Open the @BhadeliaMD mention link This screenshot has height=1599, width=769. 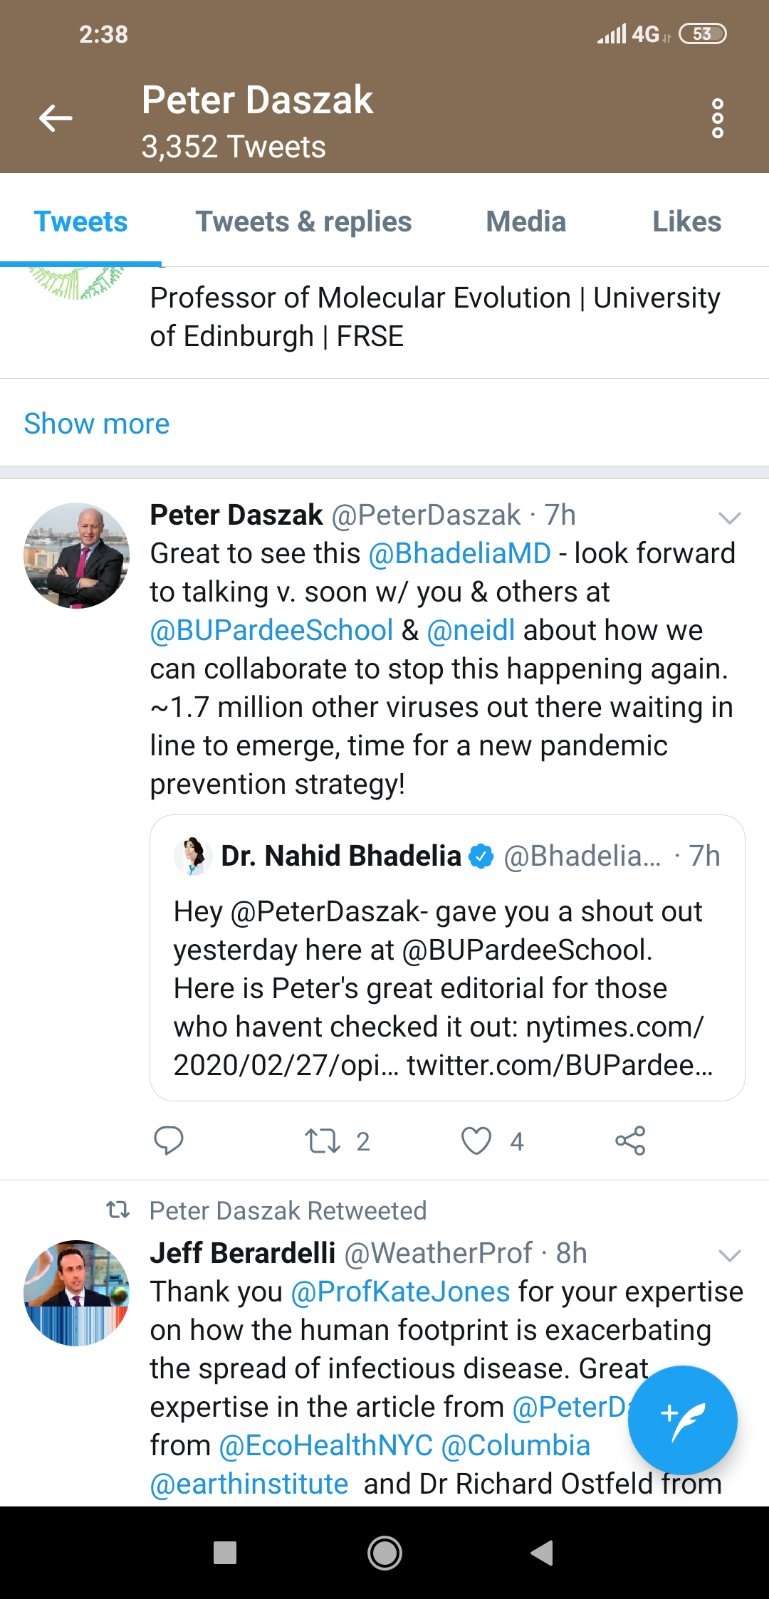460,554
